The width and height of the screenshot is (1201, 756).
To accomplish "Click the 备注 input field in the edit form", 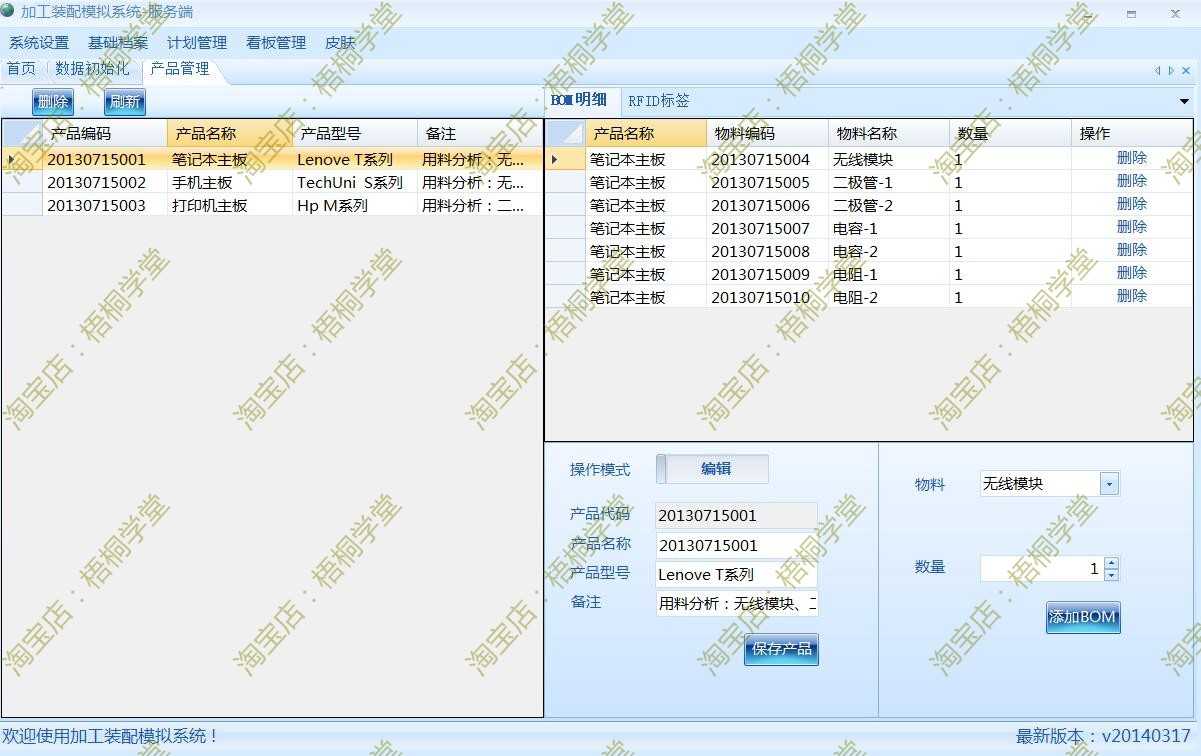I will coord(736,604).
